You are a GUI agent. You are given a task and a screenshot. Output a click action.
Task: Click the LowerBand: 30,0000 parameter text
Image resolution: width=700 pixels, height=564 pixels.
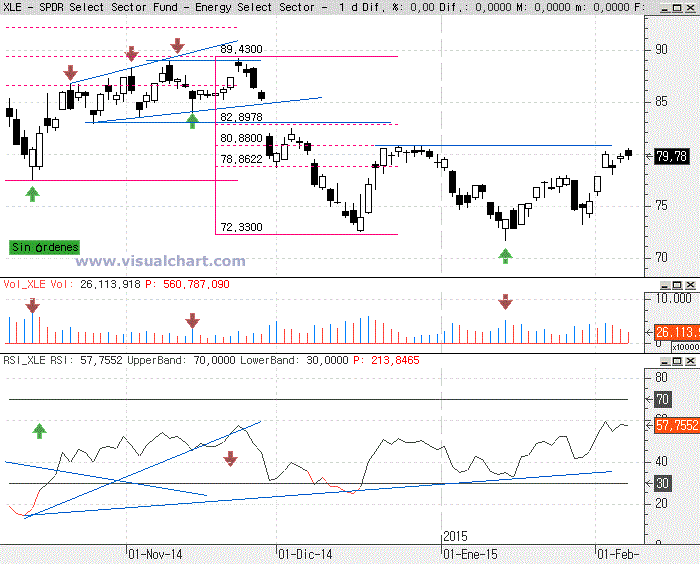294,360
